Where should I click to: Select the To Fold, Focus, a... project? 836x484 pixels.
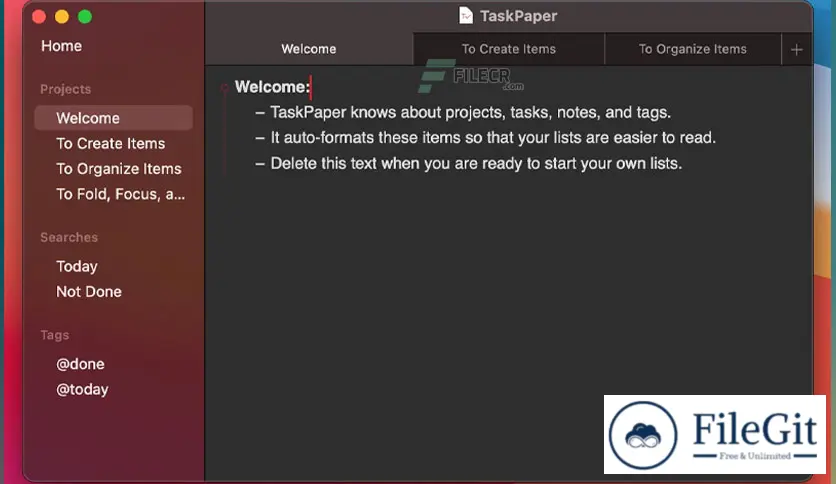point(121,194)
